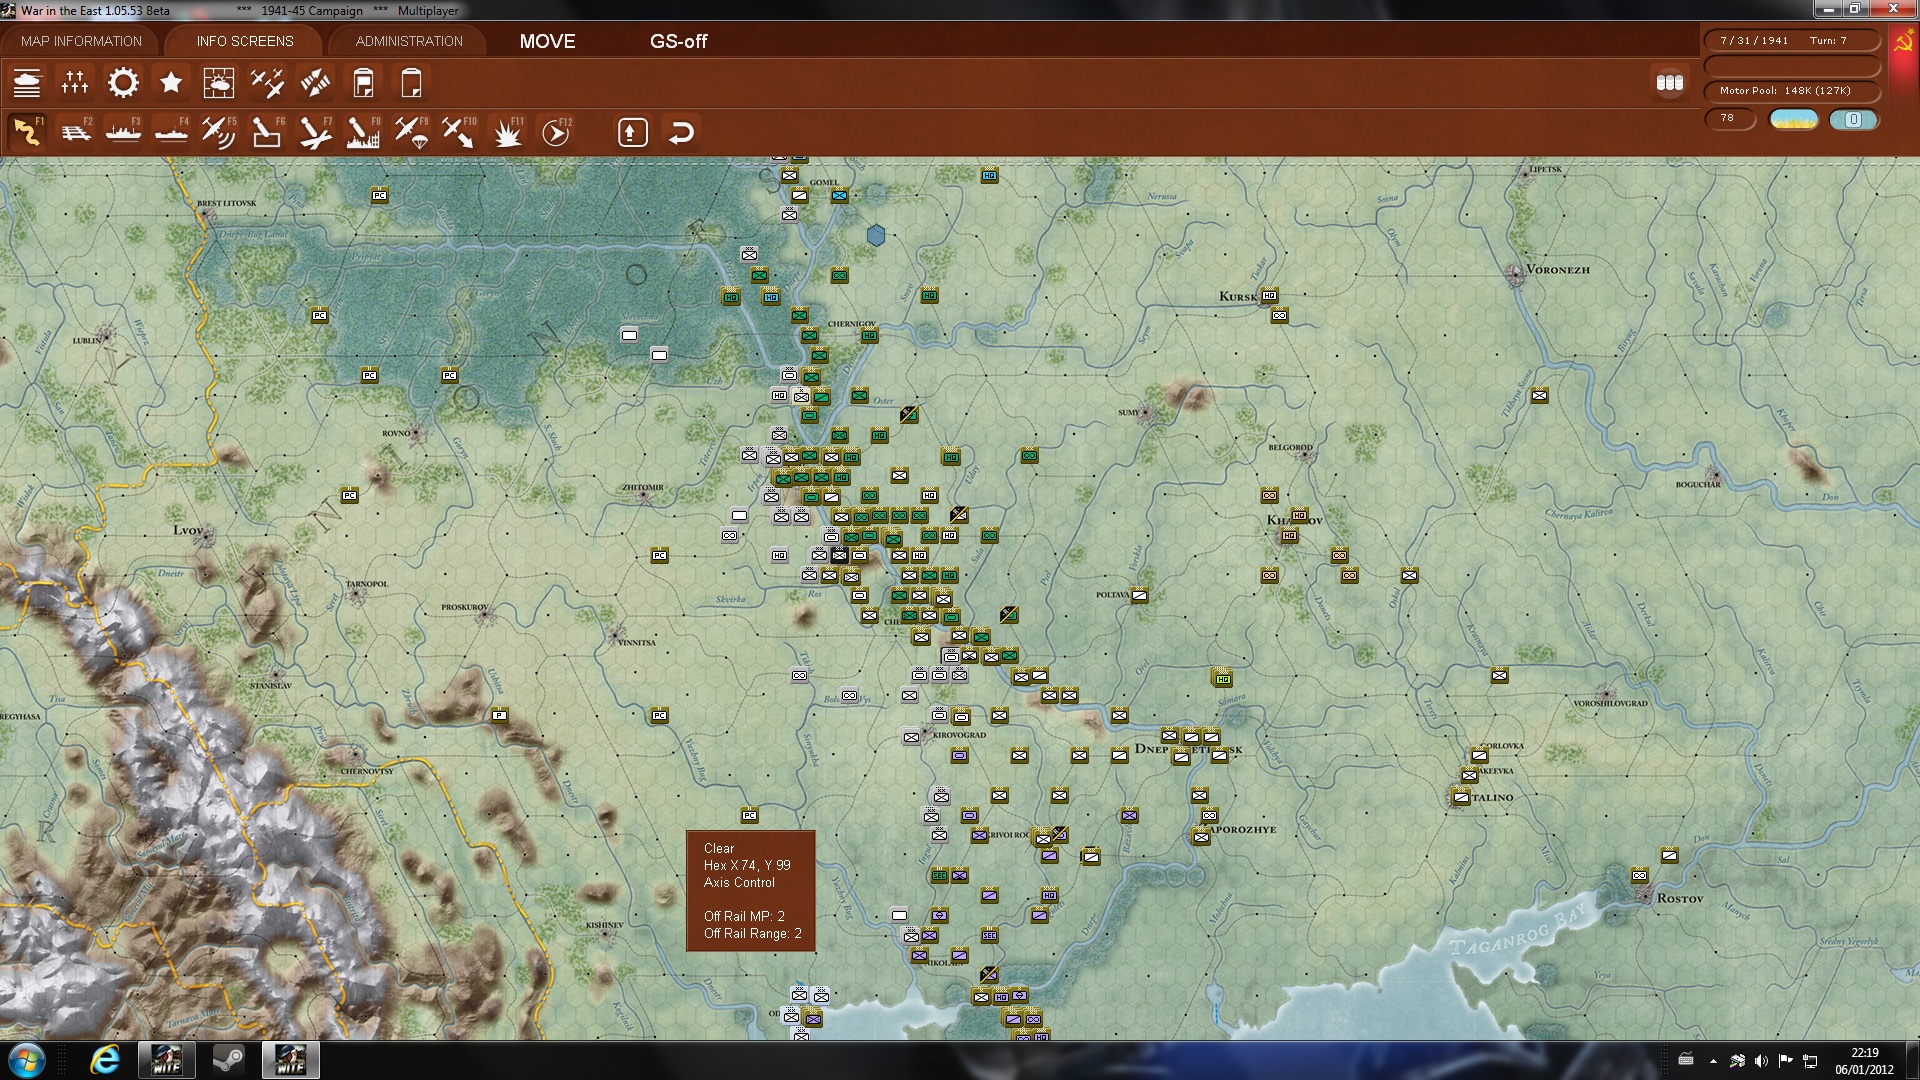1920x1080 pixels.
Task: Select the F7 bomb airfield mode
Action: coord(315,132)
